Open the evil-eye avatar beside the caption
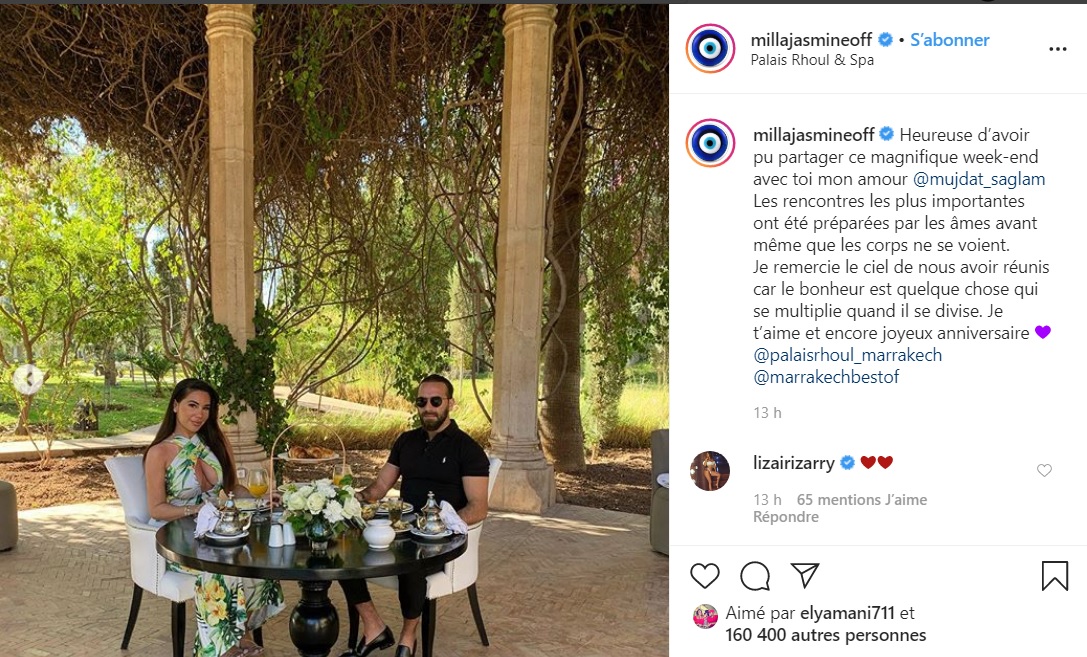Image resolution: width=1087 pixels, height=657 pixels. coord(711,143)
